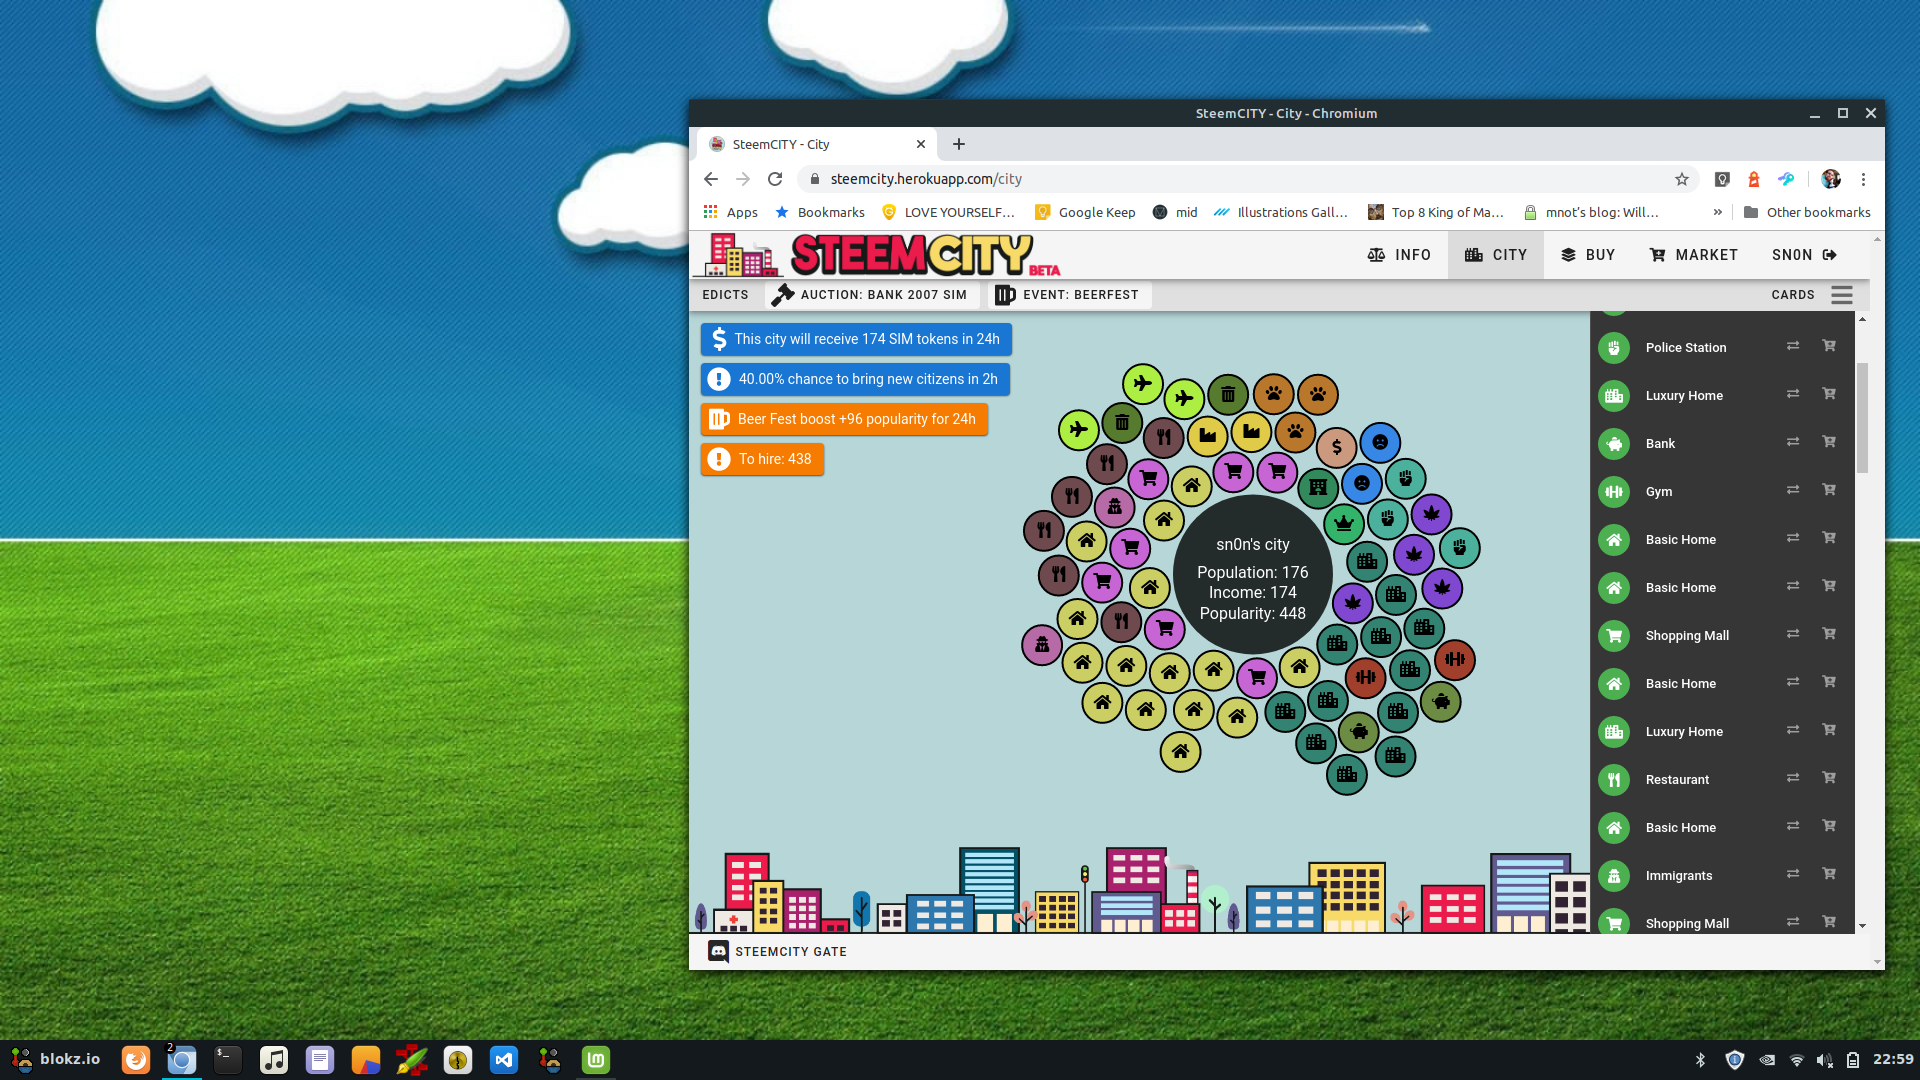This screenshot has height=1080, width=1920.
Task: Click the volume icon in the system tray
Action: 1824,1060
